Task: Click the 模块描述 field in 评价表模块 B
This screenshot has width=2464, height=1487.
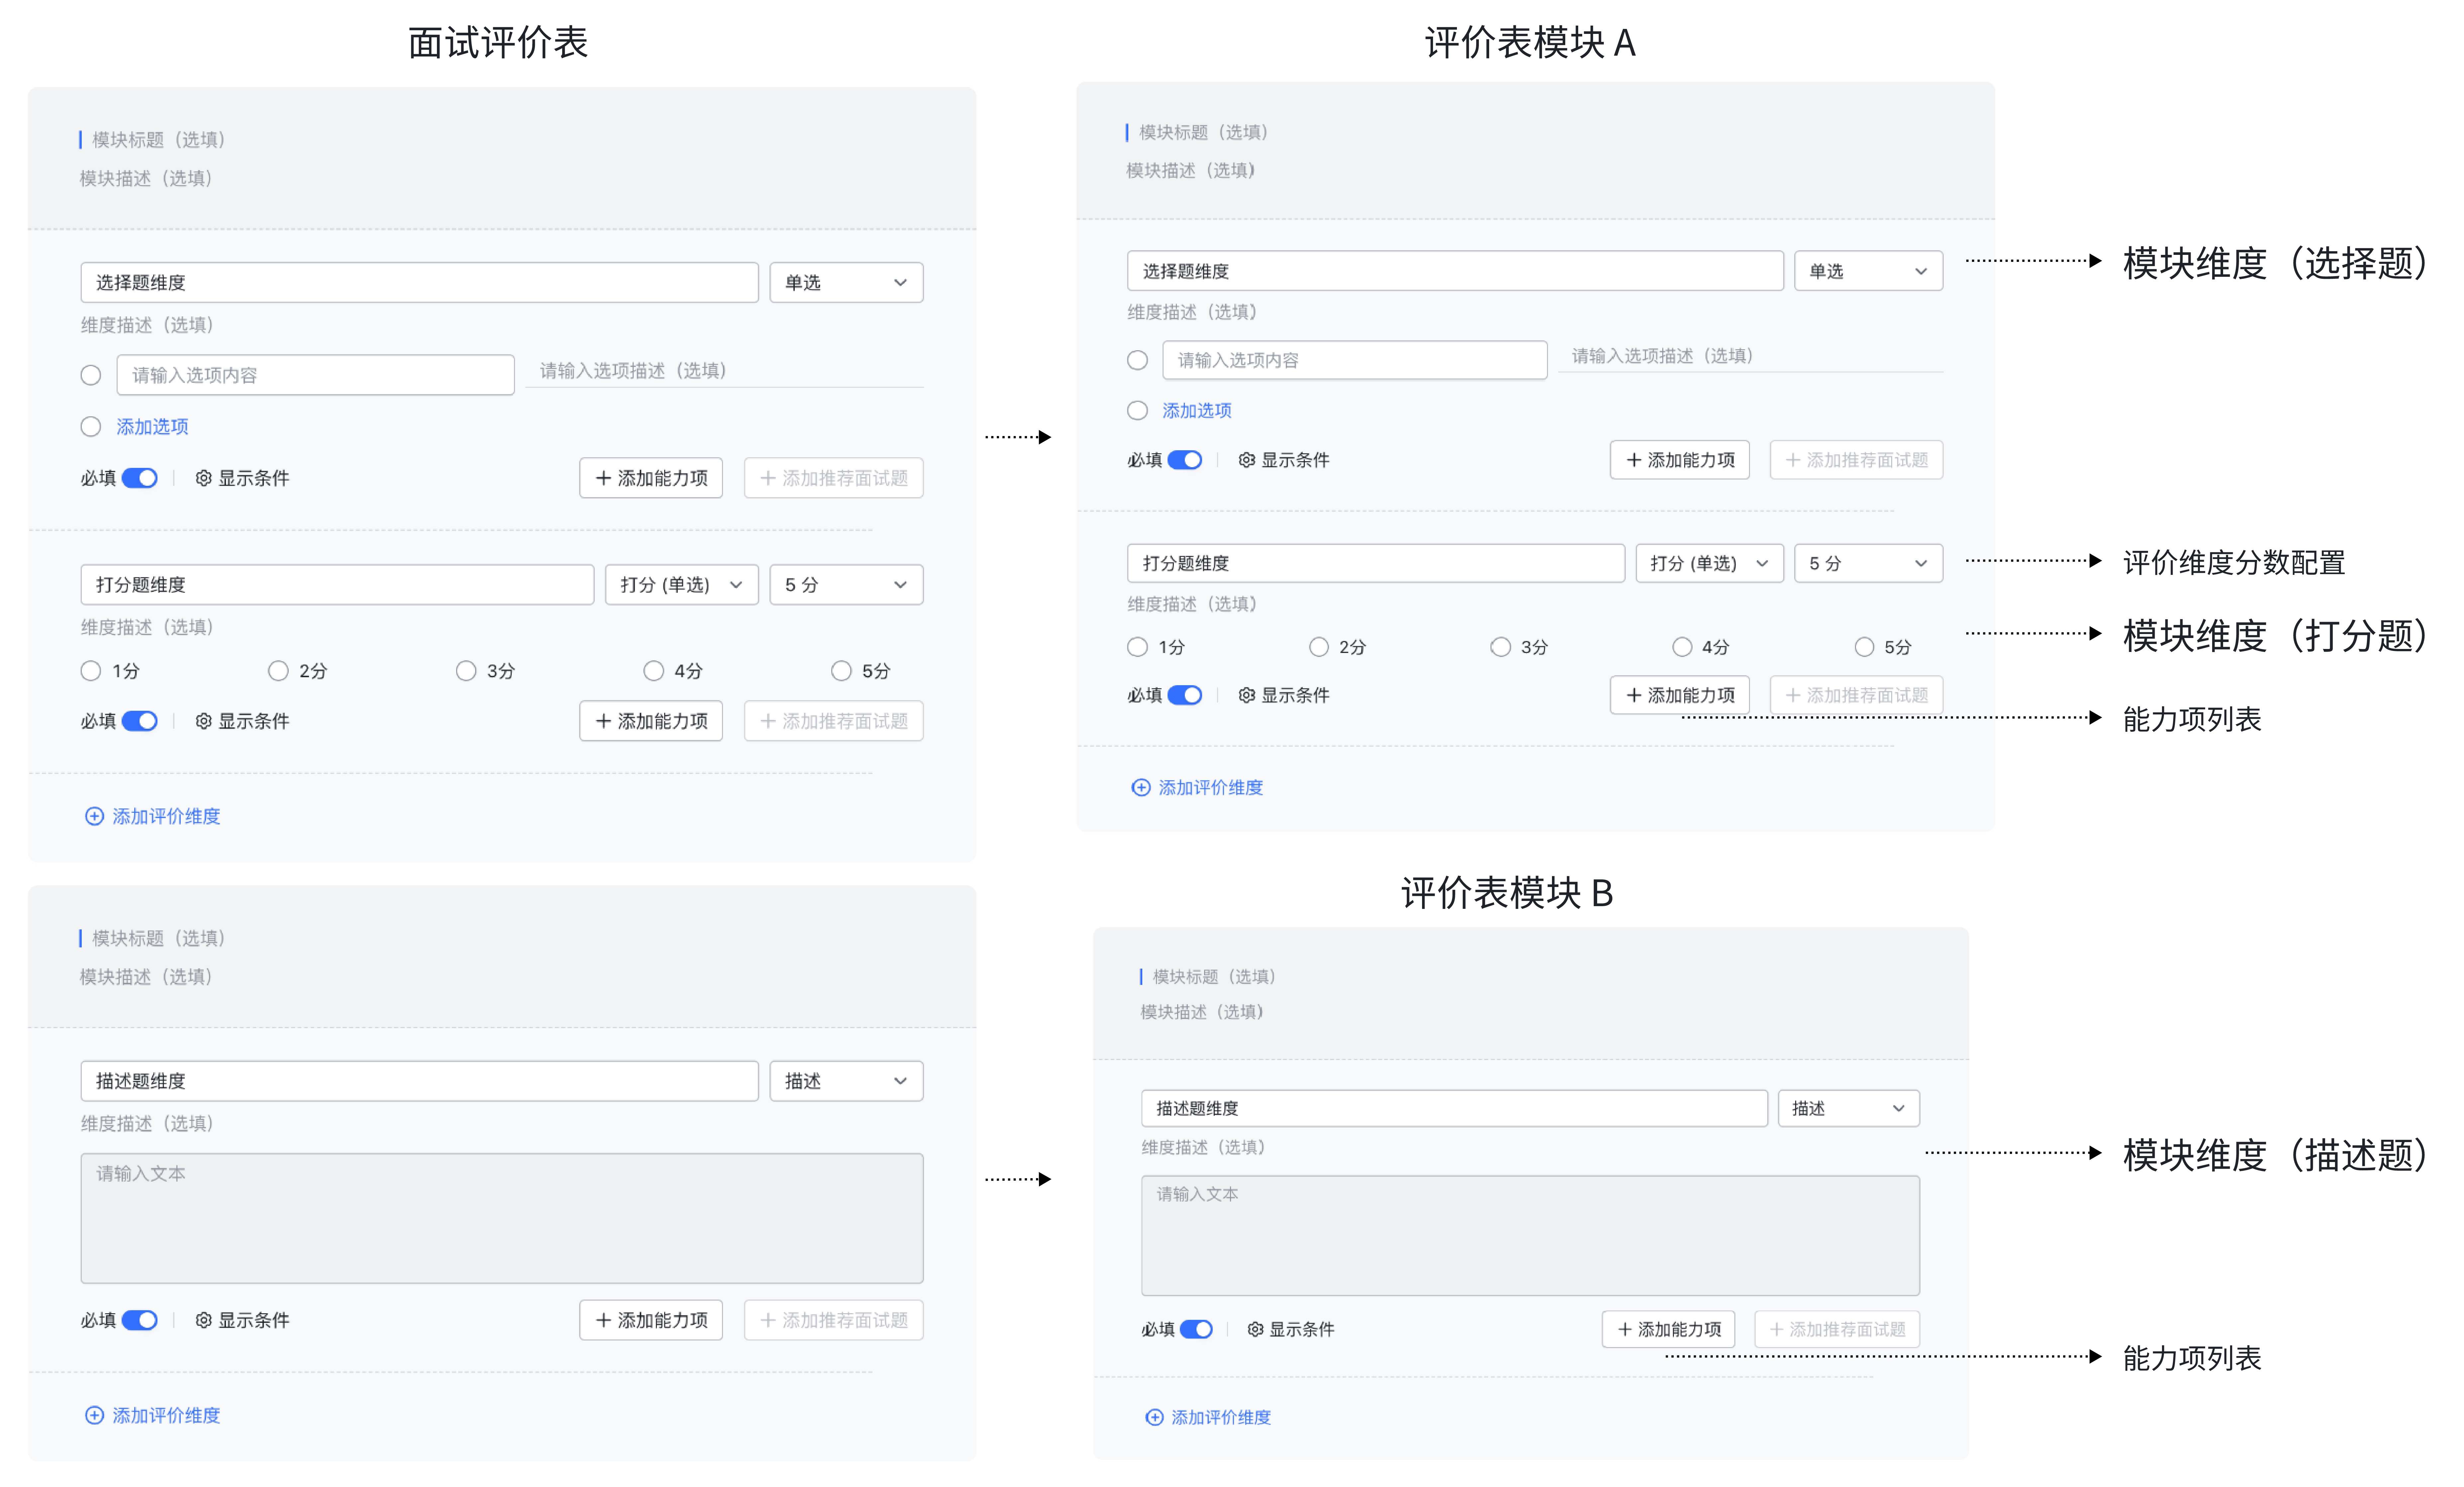Action: pos(1202,1012)
